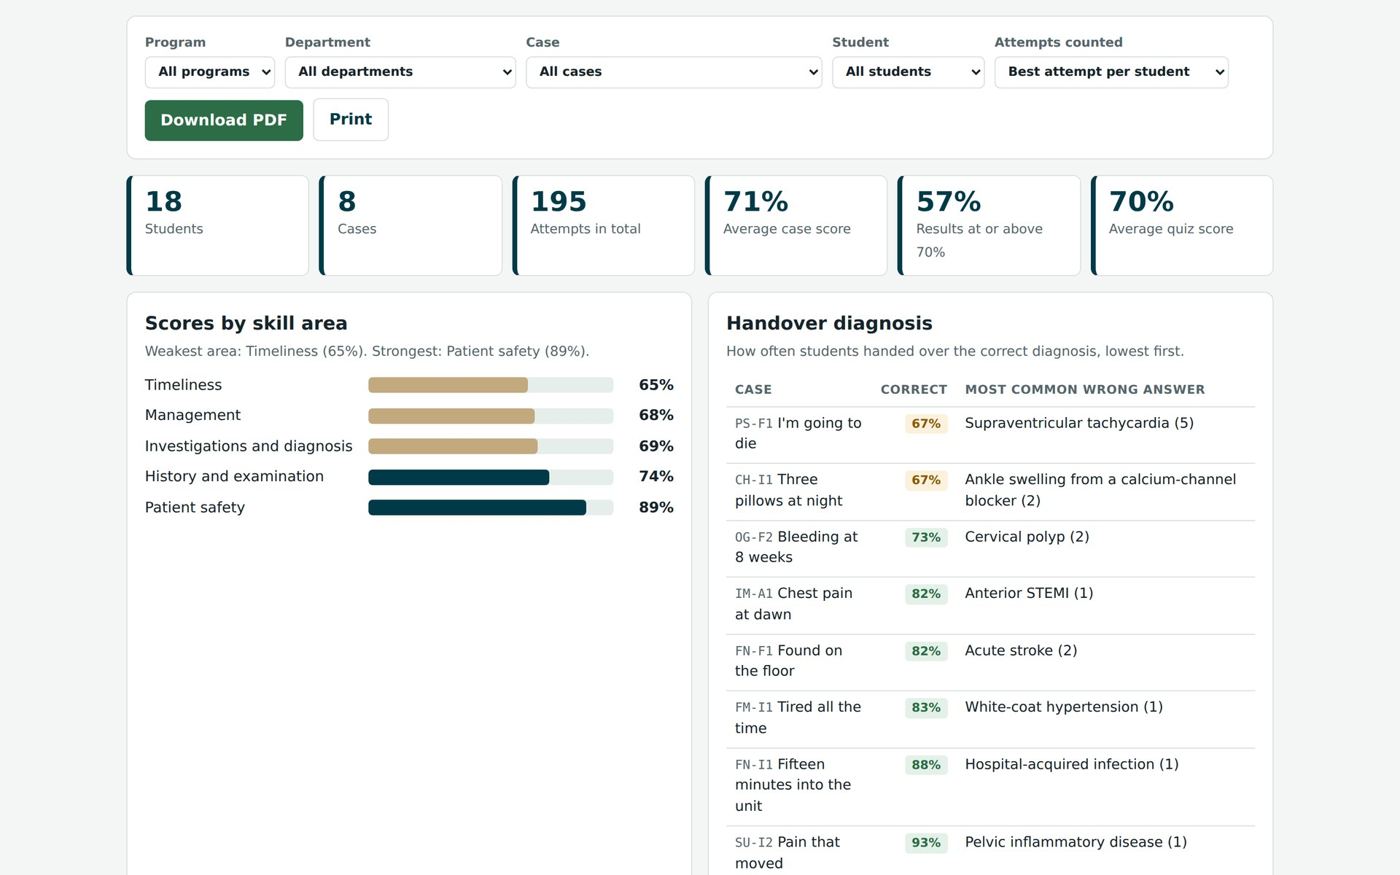Open the All cases dropdown
This screenshot has height=875, width=1400.
point(674,72)
